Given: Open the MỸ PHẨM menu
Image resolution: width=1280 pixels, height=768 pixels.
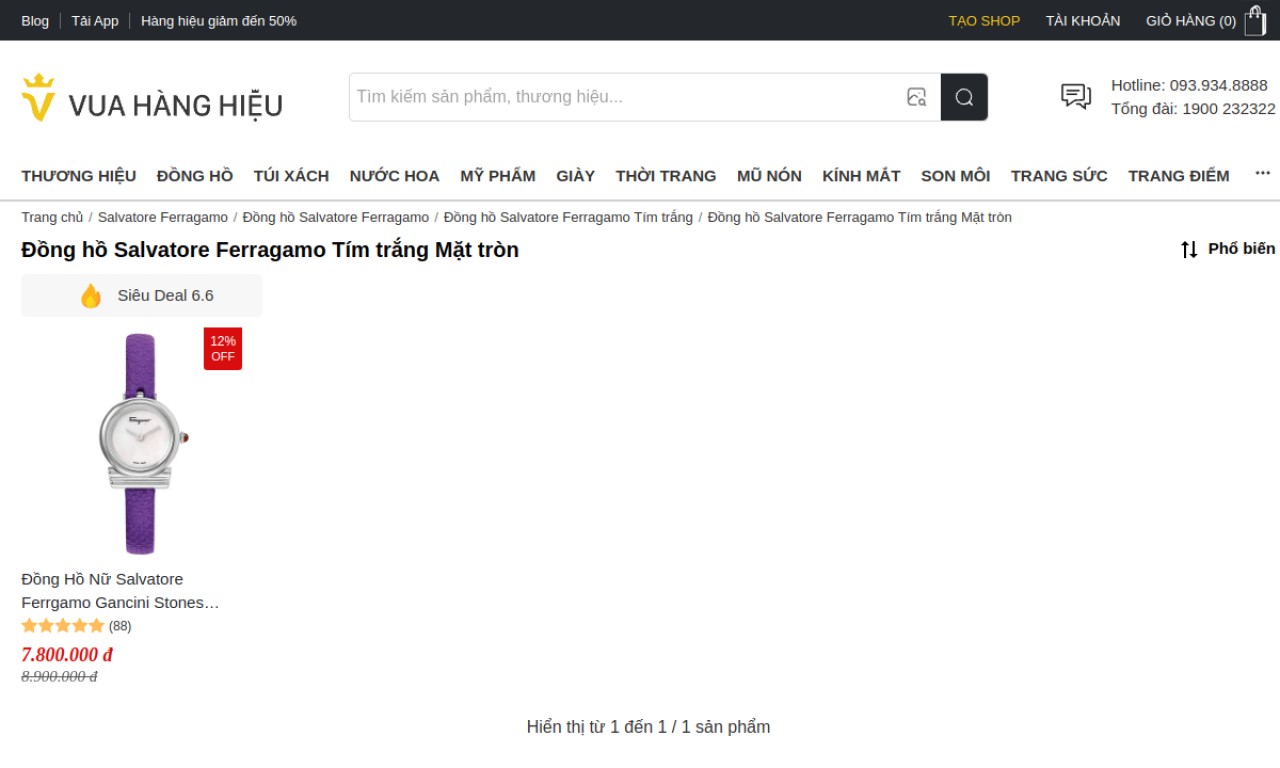Looking at the screenshot, I should pos(498,176).
